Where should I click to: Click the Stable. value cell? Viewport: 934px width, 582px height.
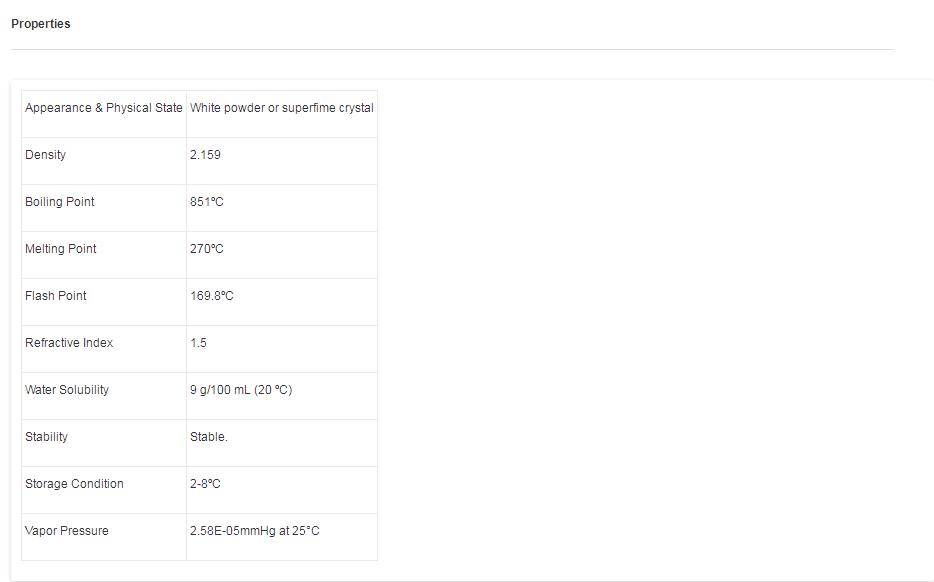[x=209, y=437]
